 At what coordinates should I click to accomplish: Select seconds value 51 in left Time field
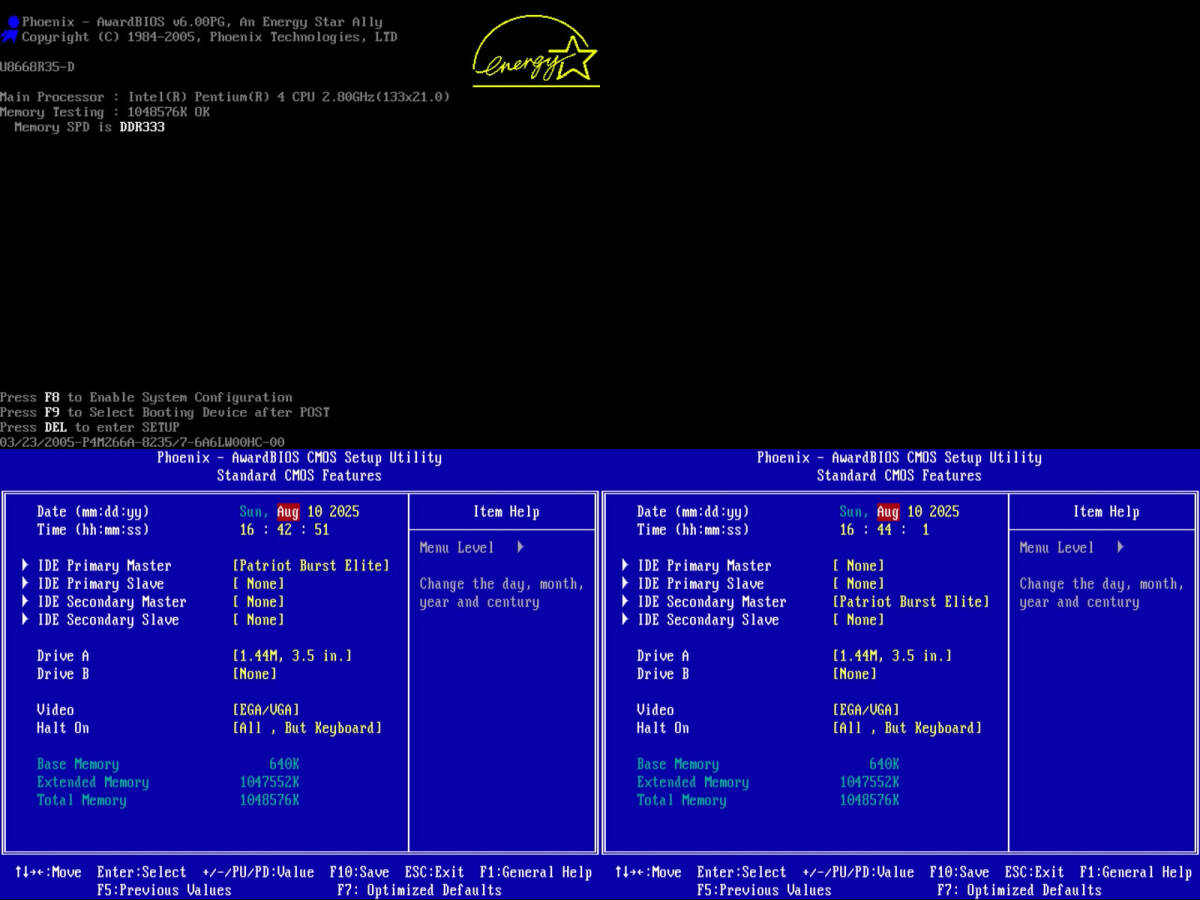[321, 530]
